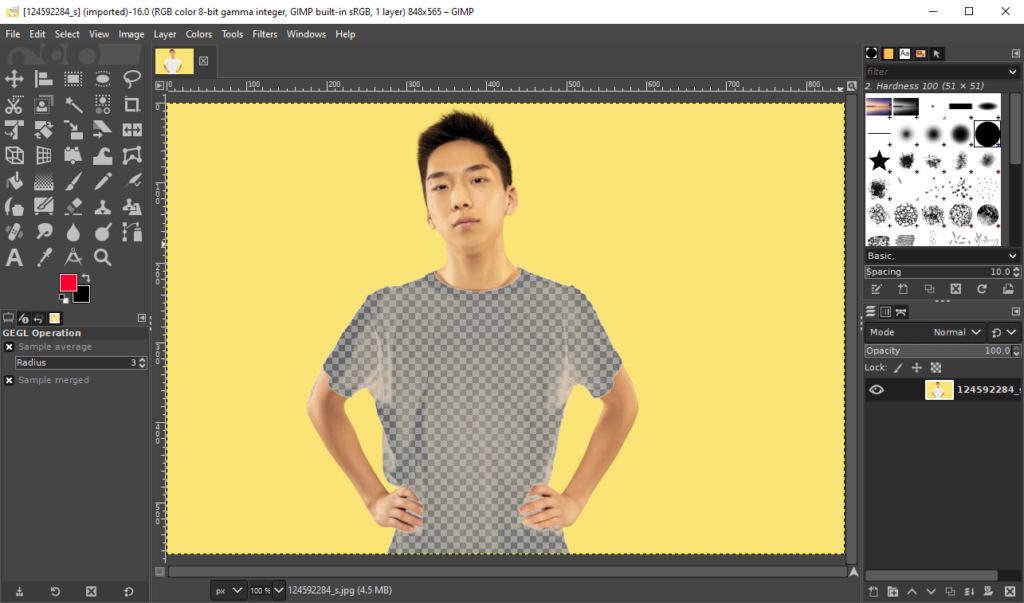
Task: Select the Fuzzy Select tool
Action: coord(73,104)
